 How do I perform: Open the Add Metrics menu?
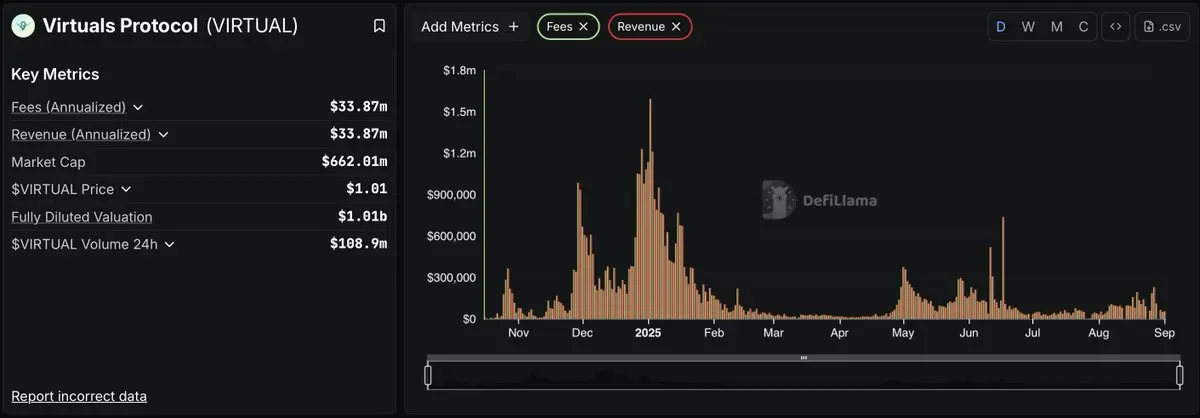[470, 27]
